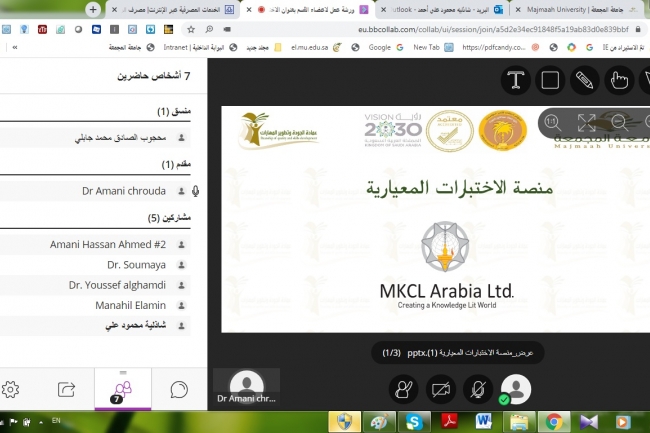
Task: Open the el.mu.edu.sa bookmark
Action: point(316,47)
